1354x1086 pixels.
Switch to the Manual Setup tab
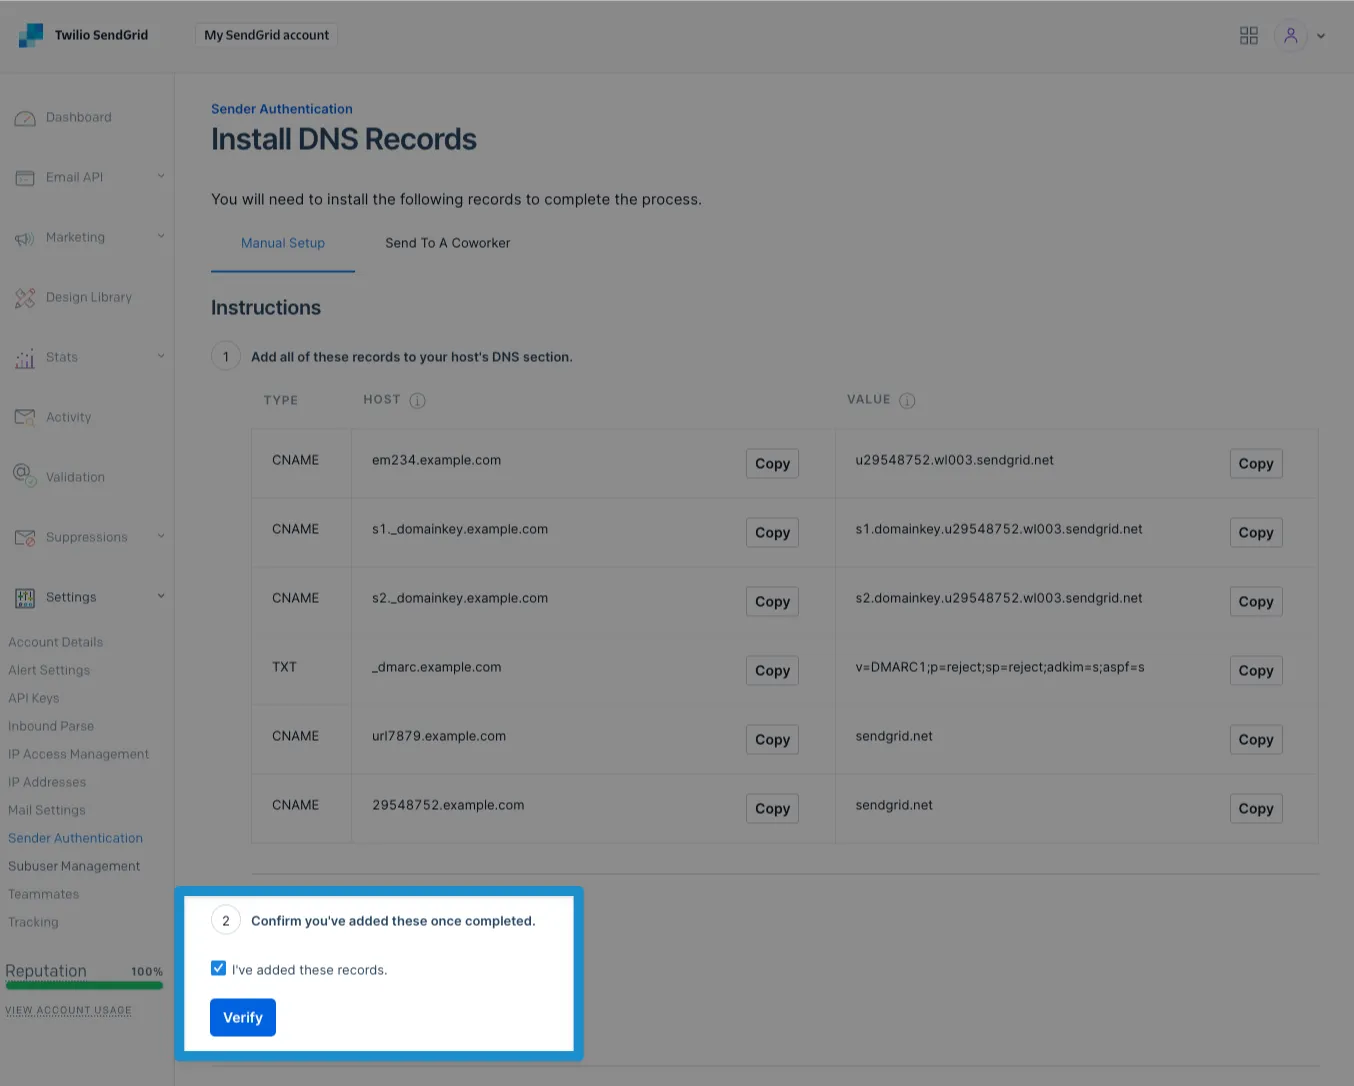(283, 243)
